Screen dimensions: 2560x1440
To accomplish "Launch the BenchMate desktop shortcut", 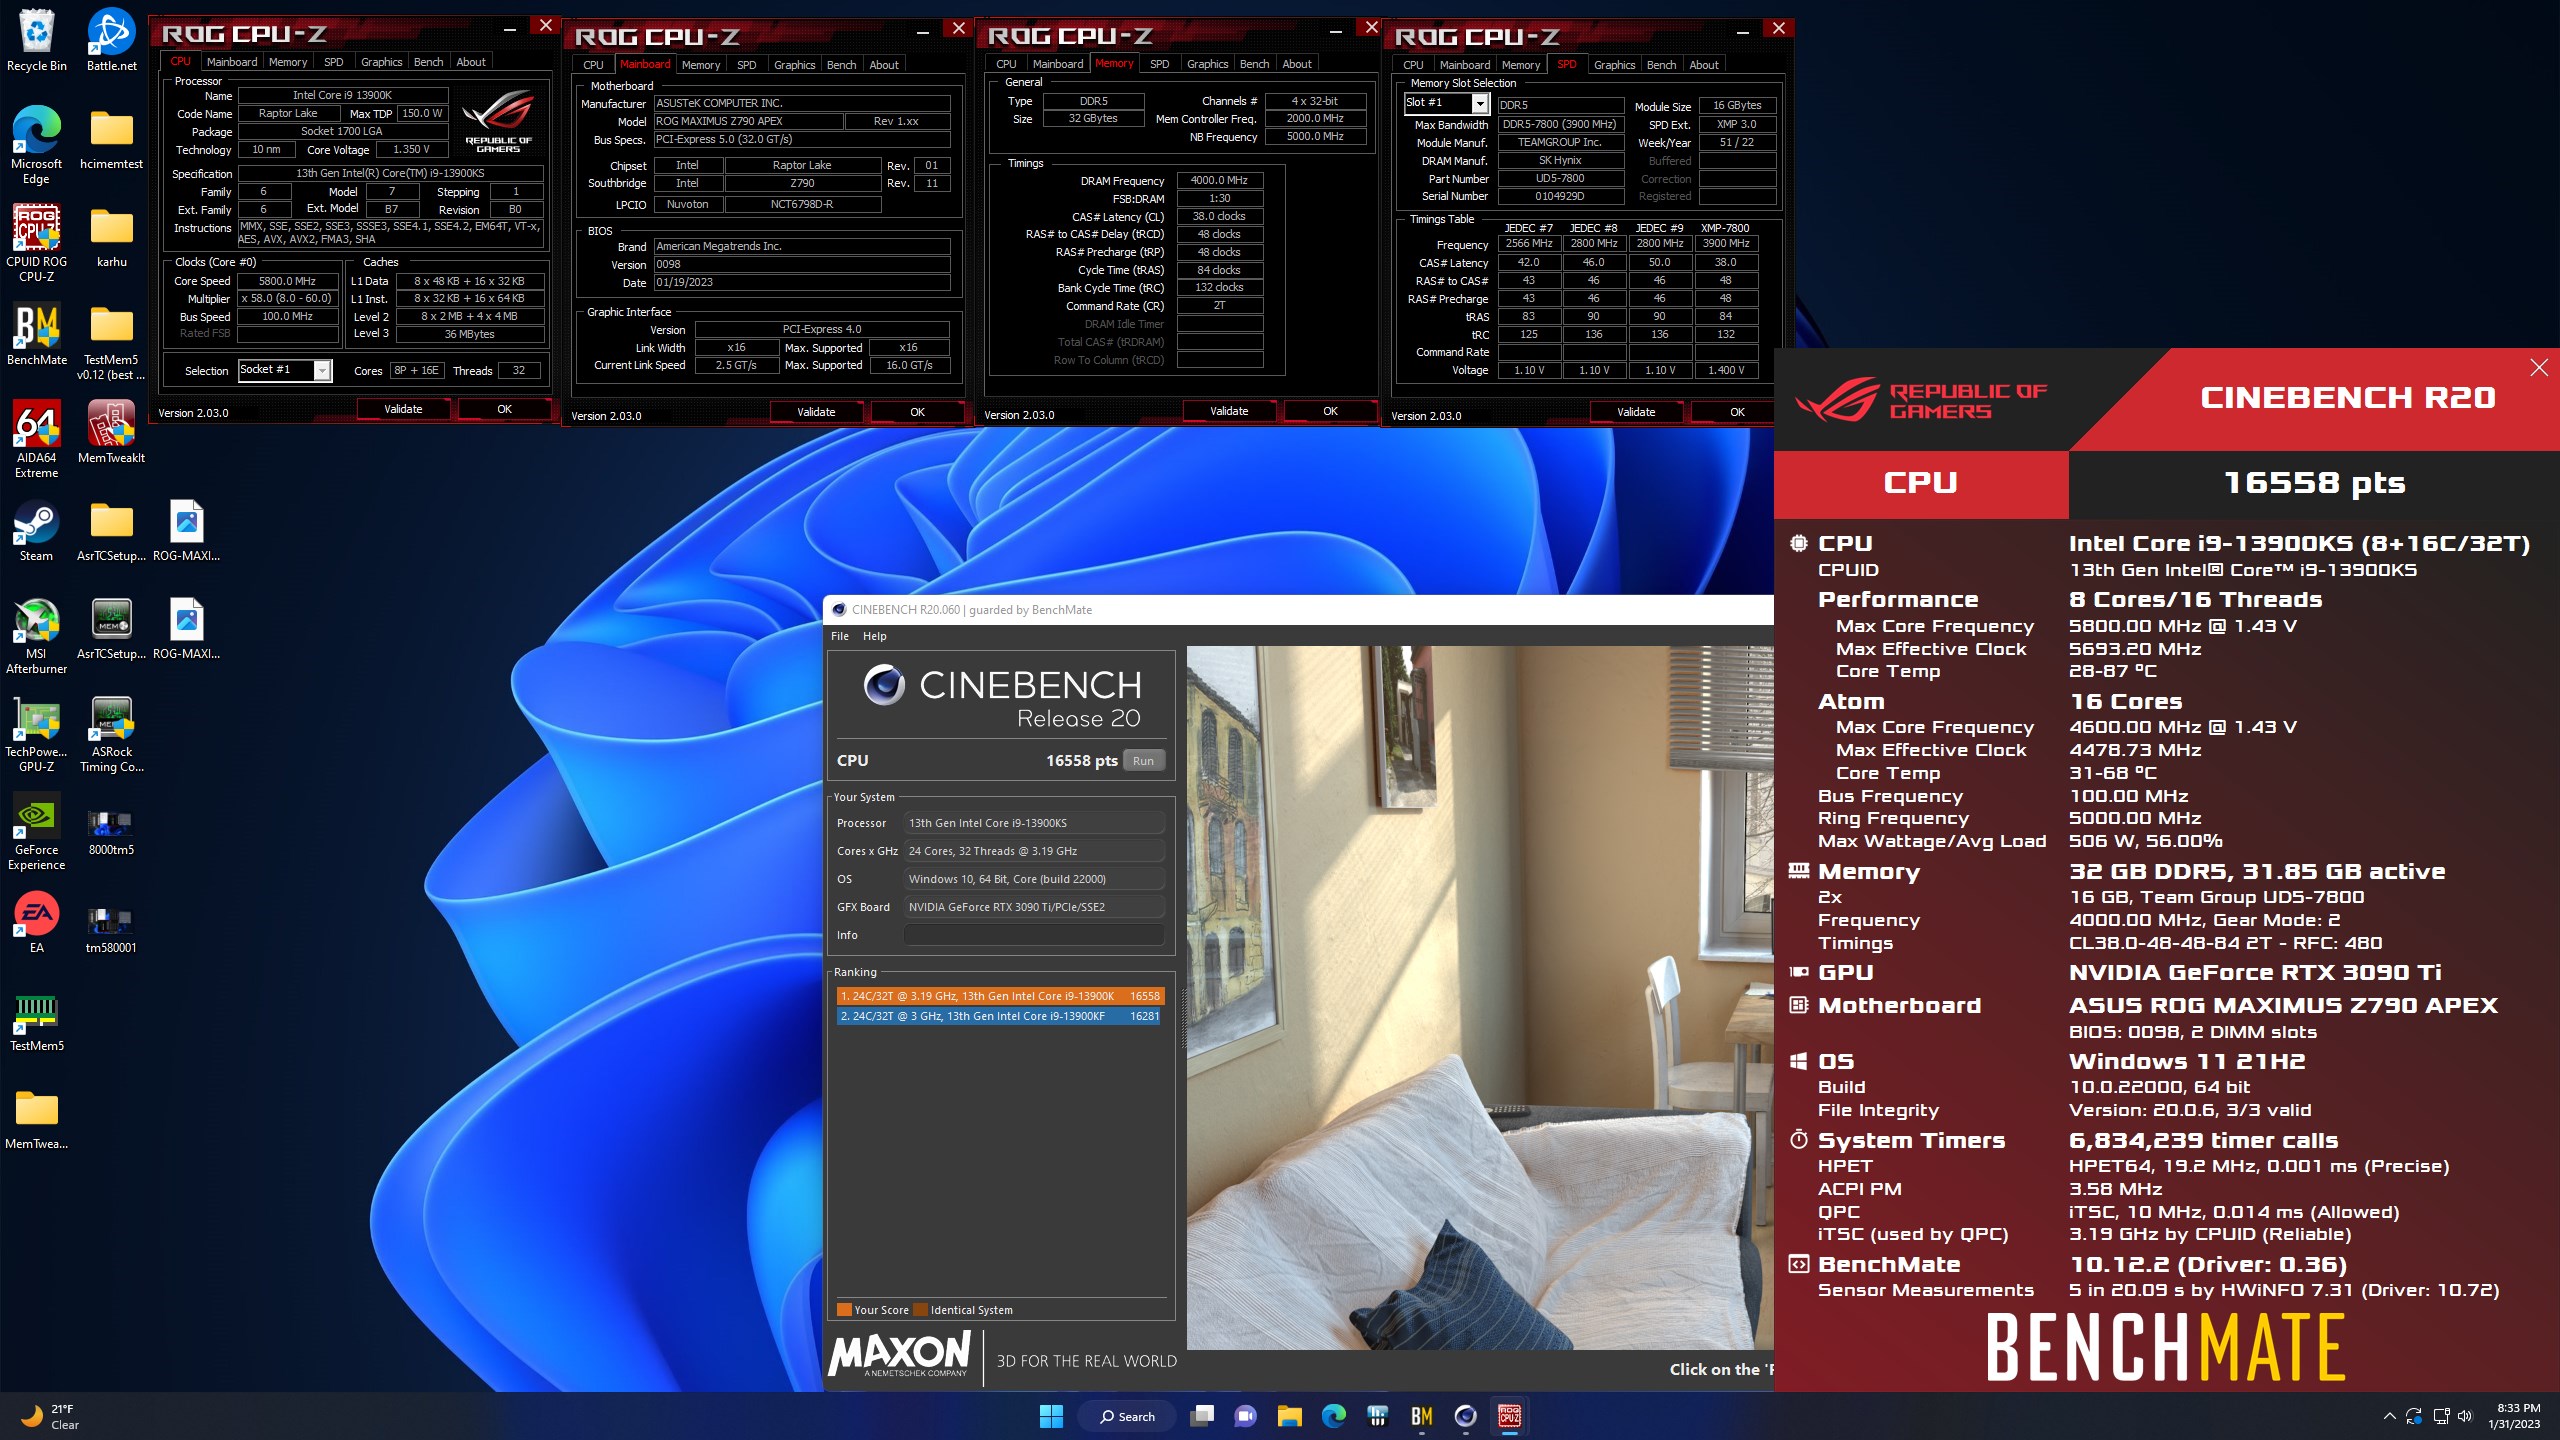I will tap(36, 334).
